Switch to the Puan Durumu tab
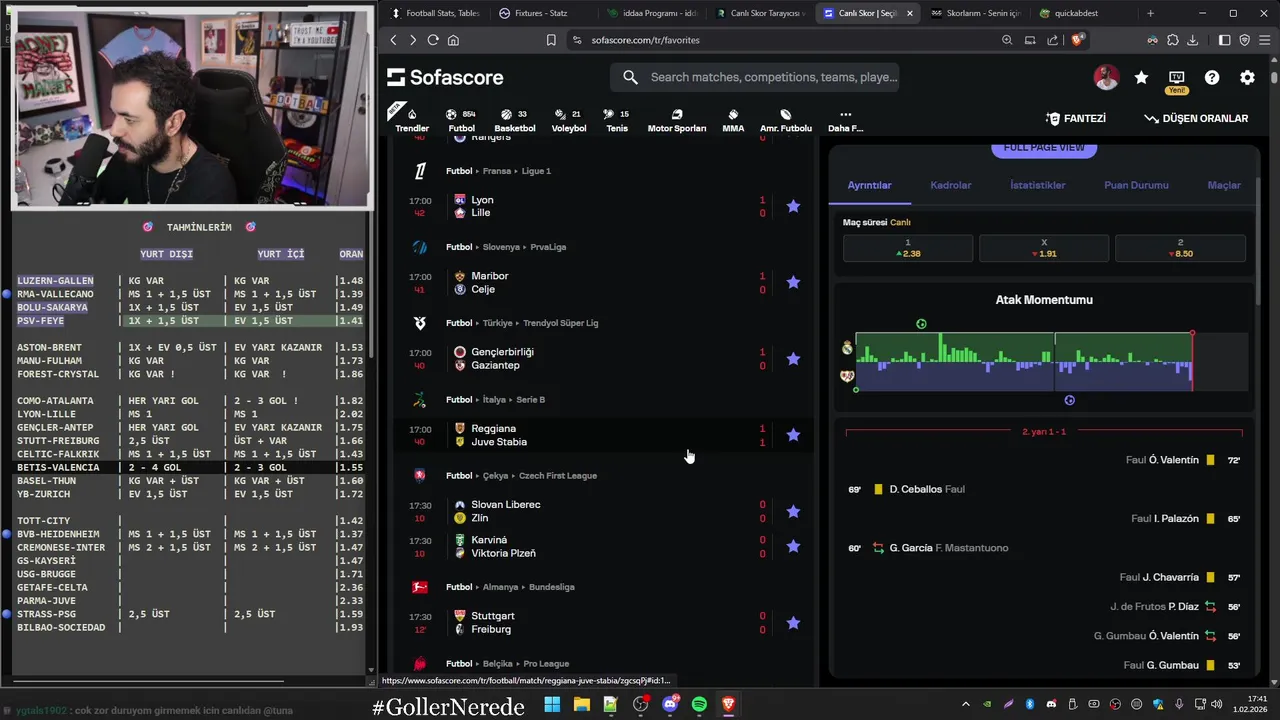 click(1136, 185)
